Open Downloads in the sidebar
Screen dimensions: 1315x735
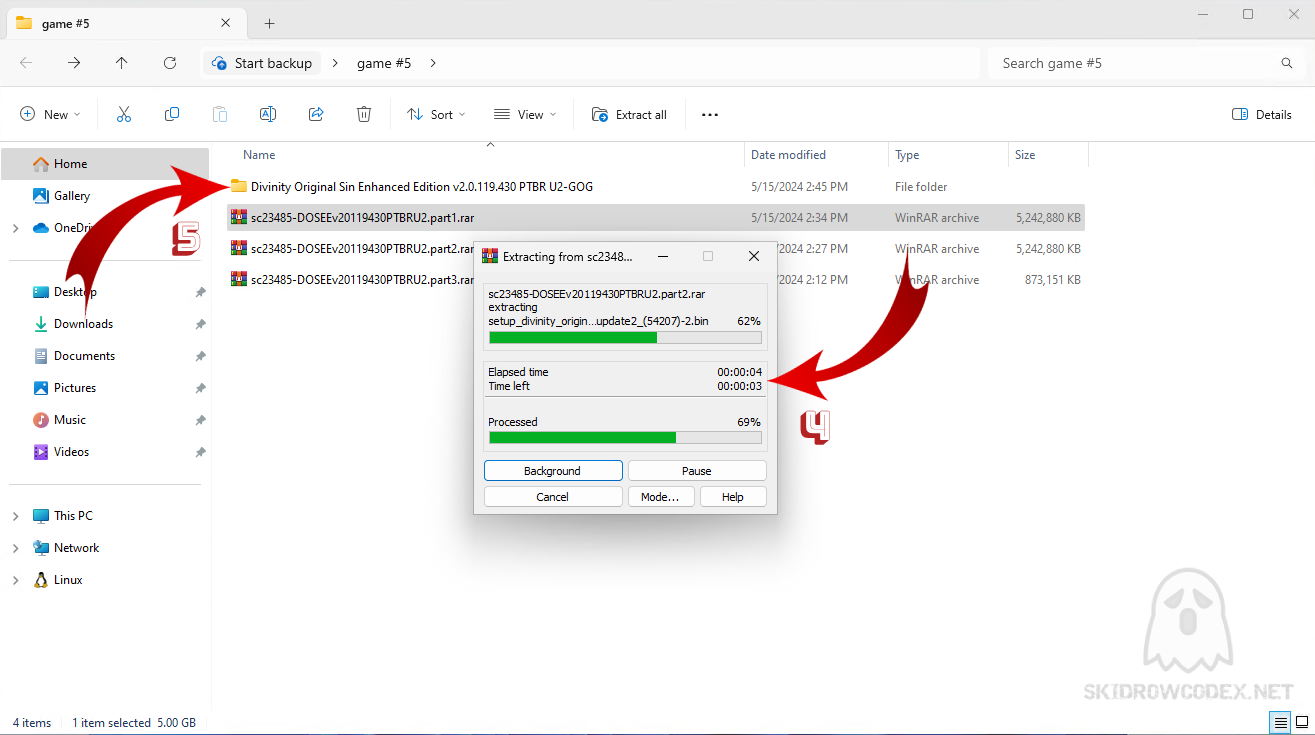tap(83, 324)
